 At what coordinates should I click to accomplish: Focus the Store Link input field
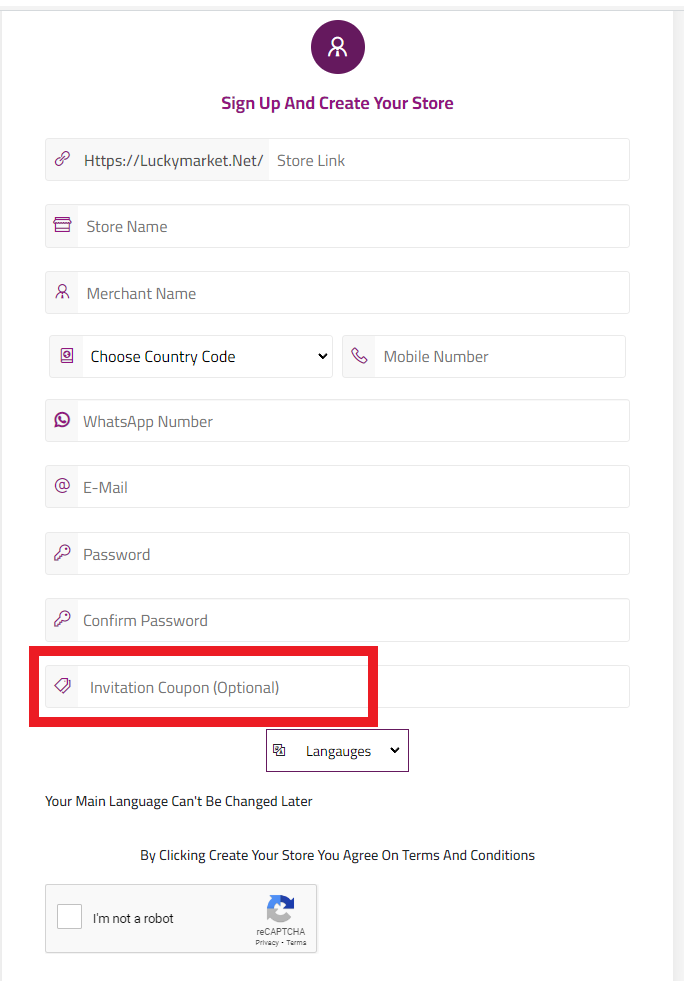pos(445,160)
